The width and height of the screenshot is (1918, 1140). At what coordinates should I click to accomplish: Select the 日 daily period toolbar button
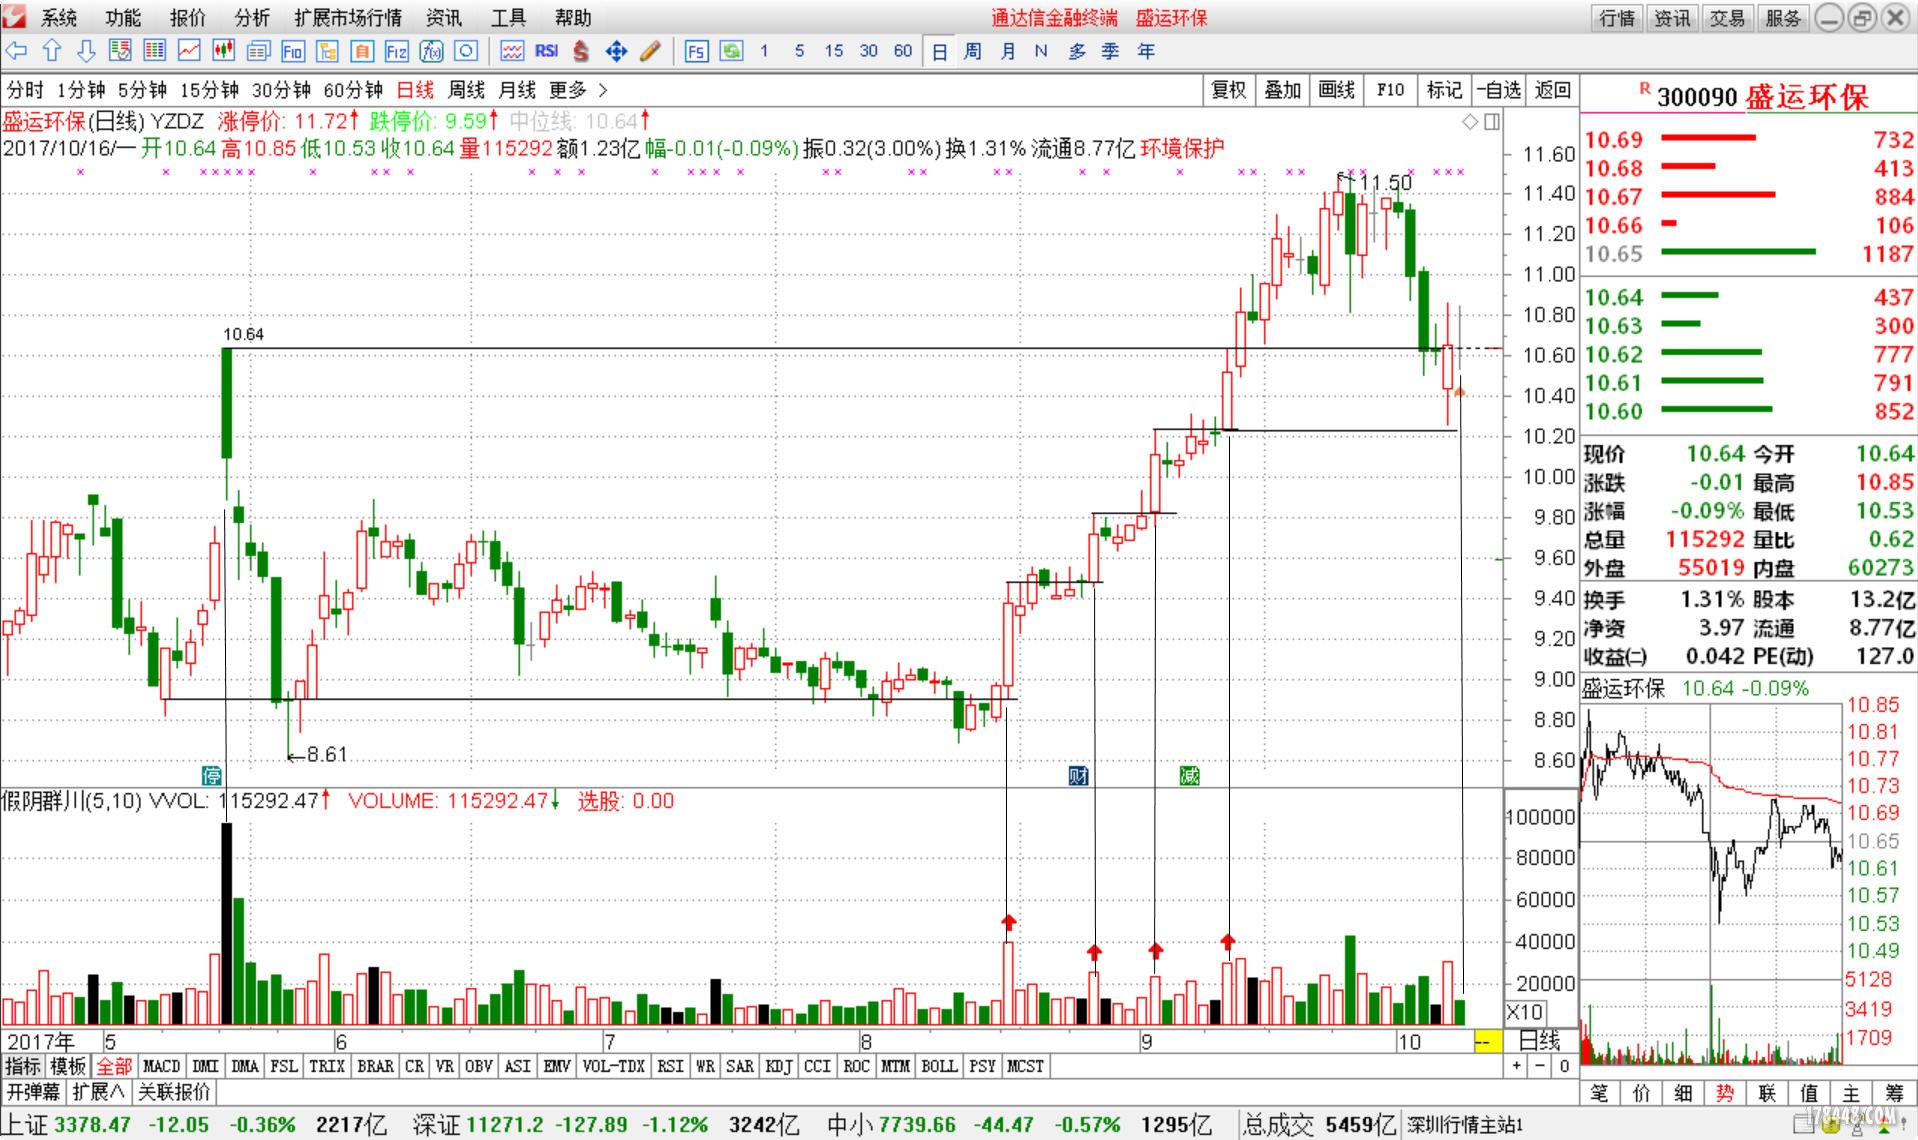tap(939, 51)
